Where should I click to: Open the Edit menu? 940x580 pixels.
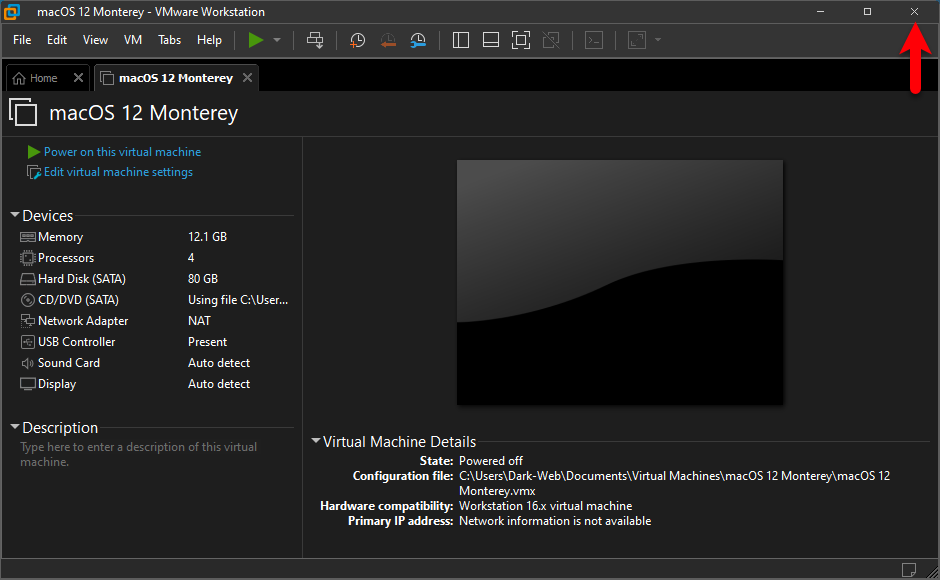[x=57, y=40]
